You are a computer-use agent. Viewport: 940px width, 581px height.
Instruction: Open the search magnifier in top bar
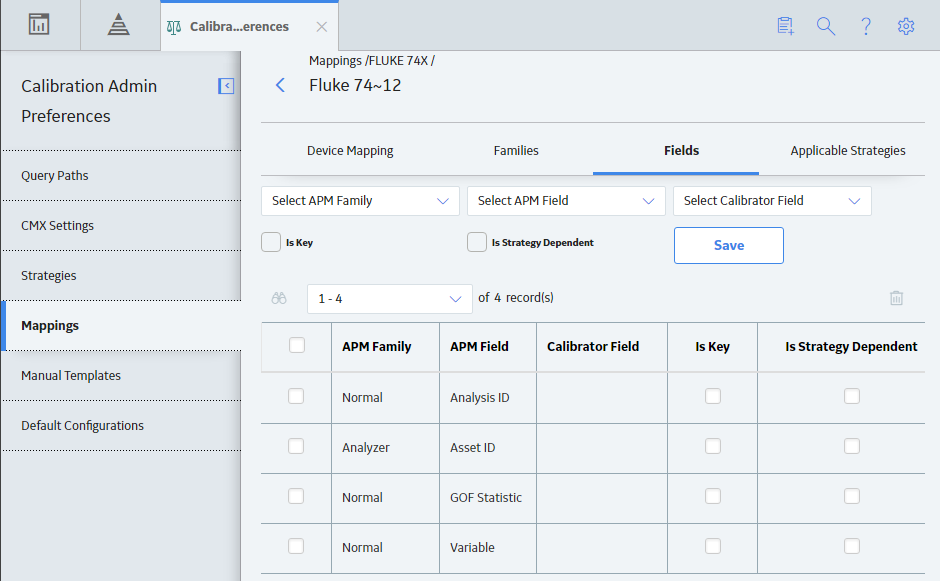pyautogui.click(x=825, y=26)
